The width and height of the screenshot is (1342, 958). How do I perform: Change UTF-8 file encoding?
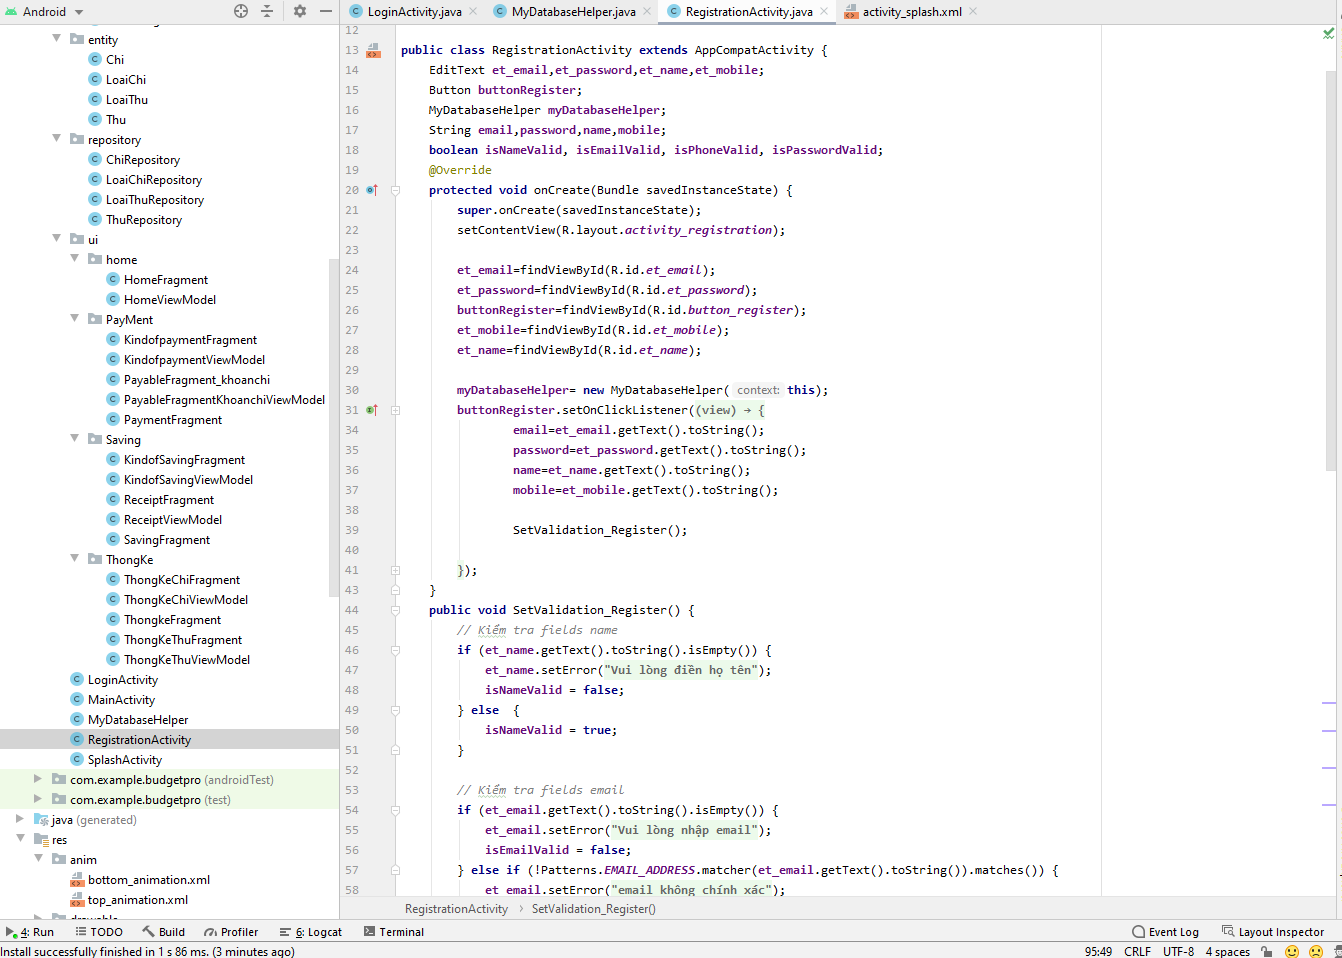1178,951
